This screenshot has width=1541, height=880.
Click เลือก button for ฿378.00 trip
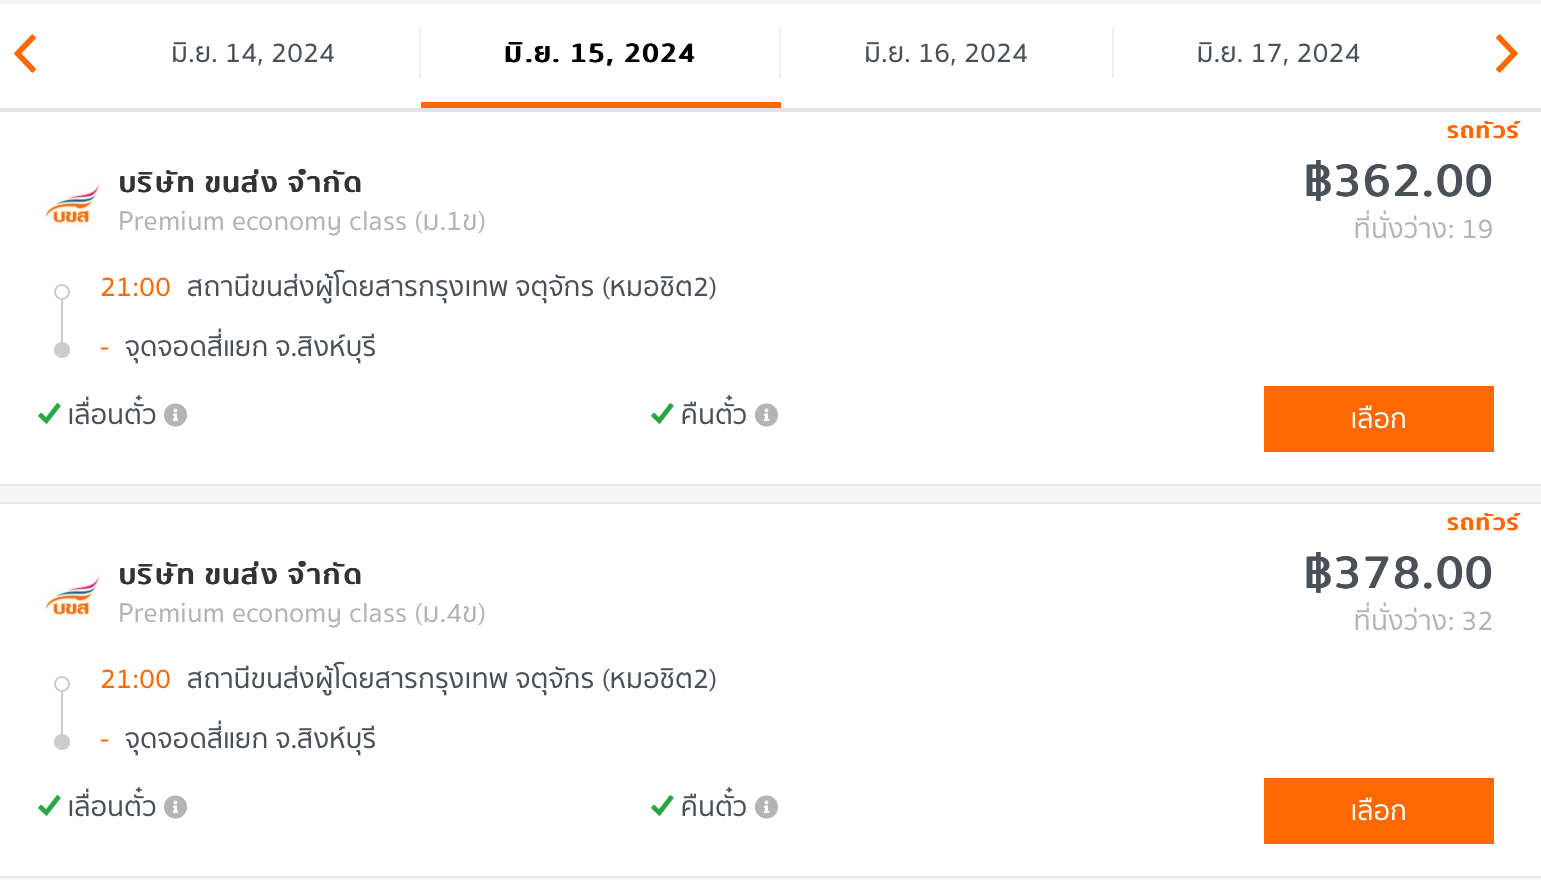click(x=1379, y=811)
